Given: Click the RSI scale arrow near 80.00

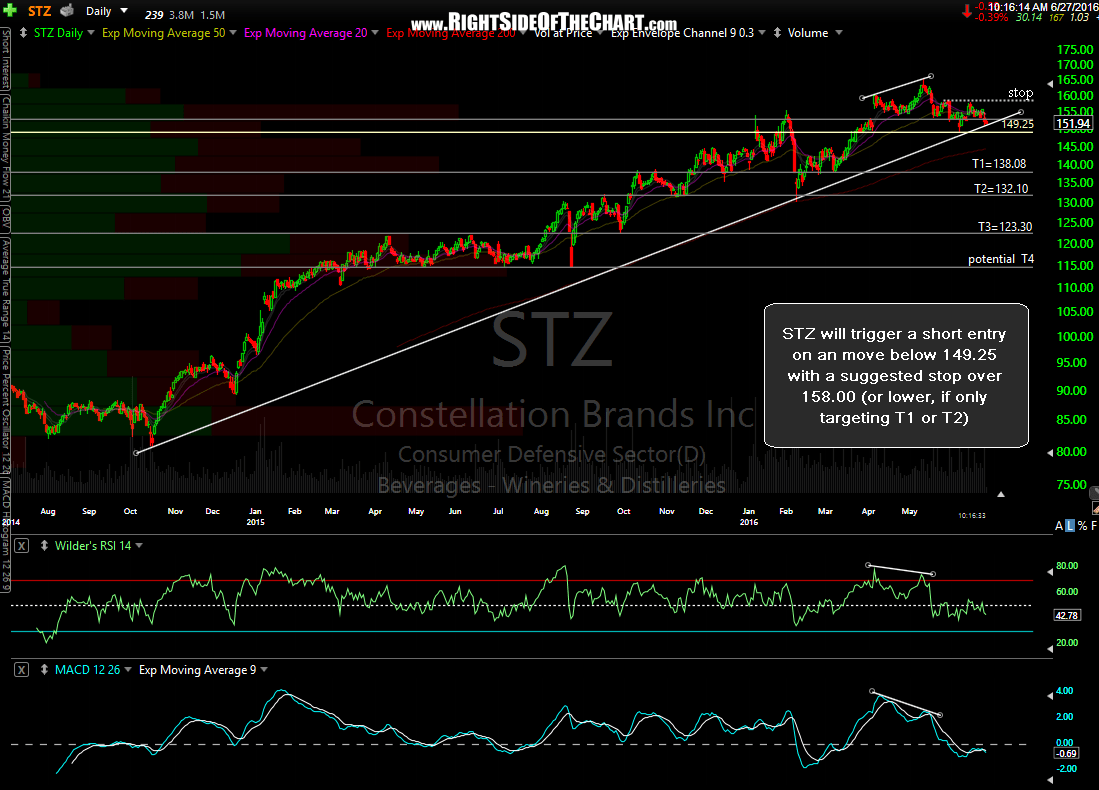Looking at the screenshot, I should coord(1050,572).
